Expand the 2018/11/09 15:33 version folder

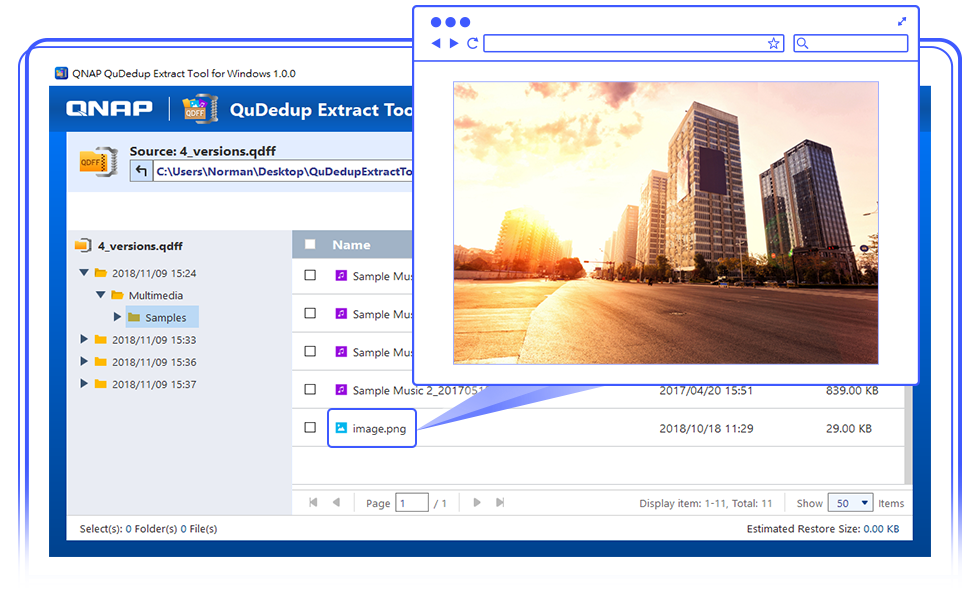click(84, 340)
